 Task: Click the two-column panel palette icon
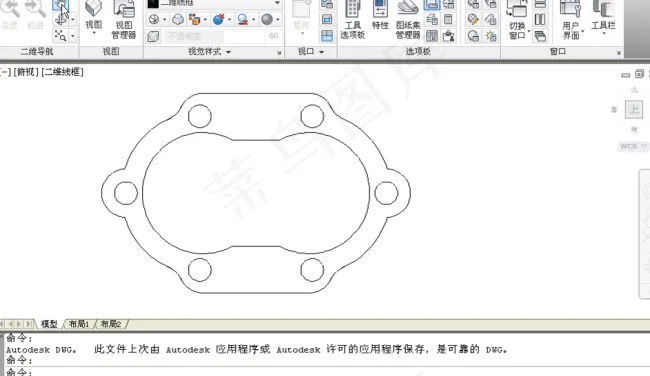point(432,36)
